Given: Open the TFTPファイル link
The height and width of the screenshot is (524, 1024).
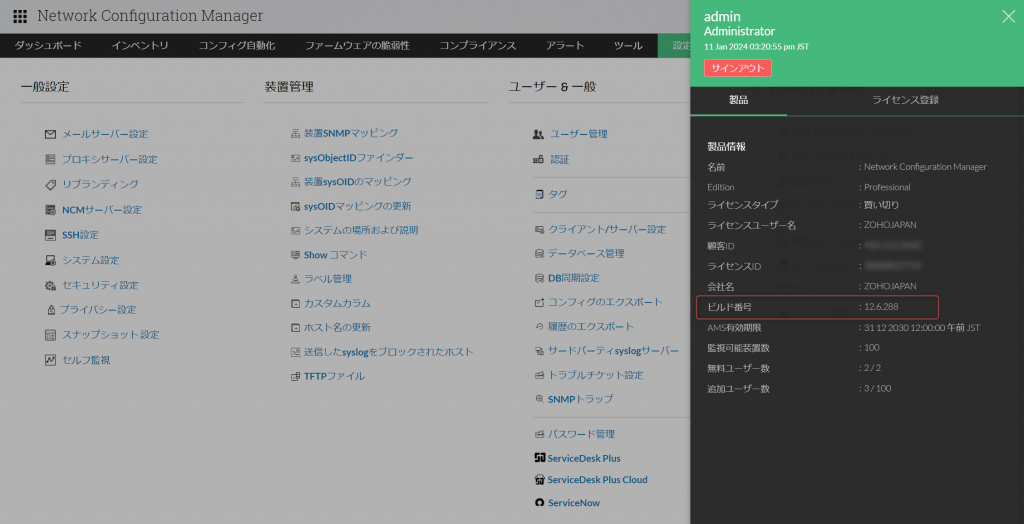Looking at the screenshot, I should point(334,376).
